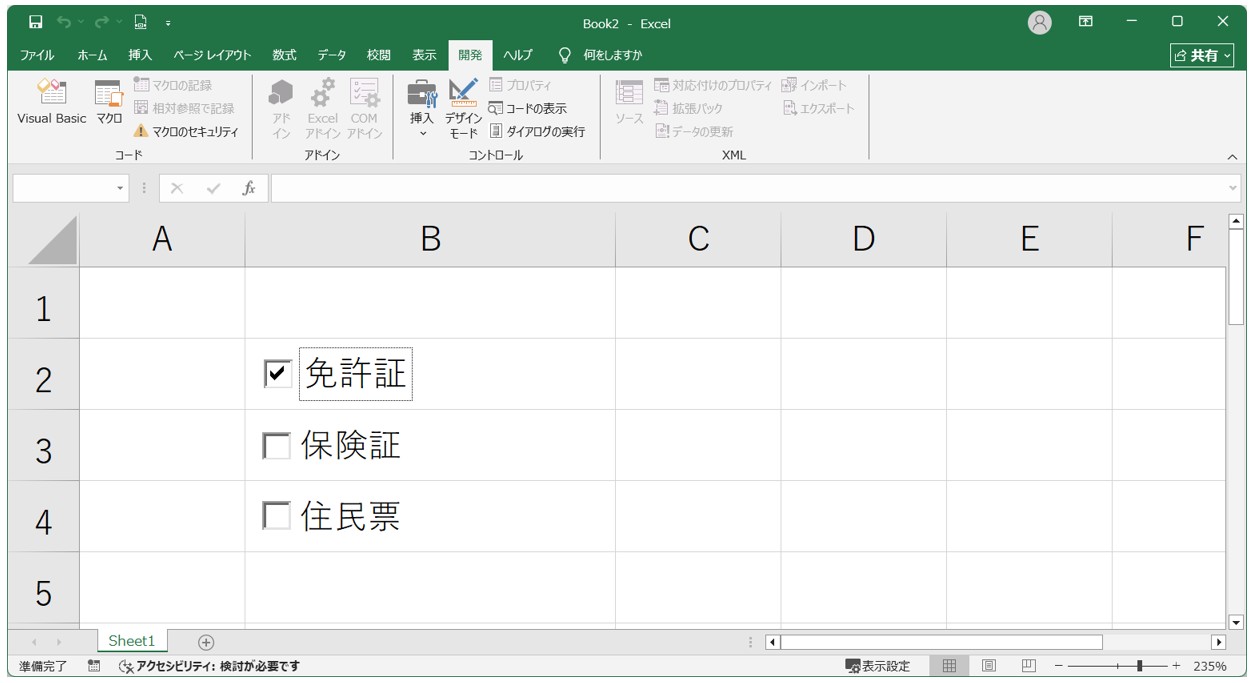Check the 保険証 checkbox
The height and width of the screenshot is (683, 1253).
276,446
